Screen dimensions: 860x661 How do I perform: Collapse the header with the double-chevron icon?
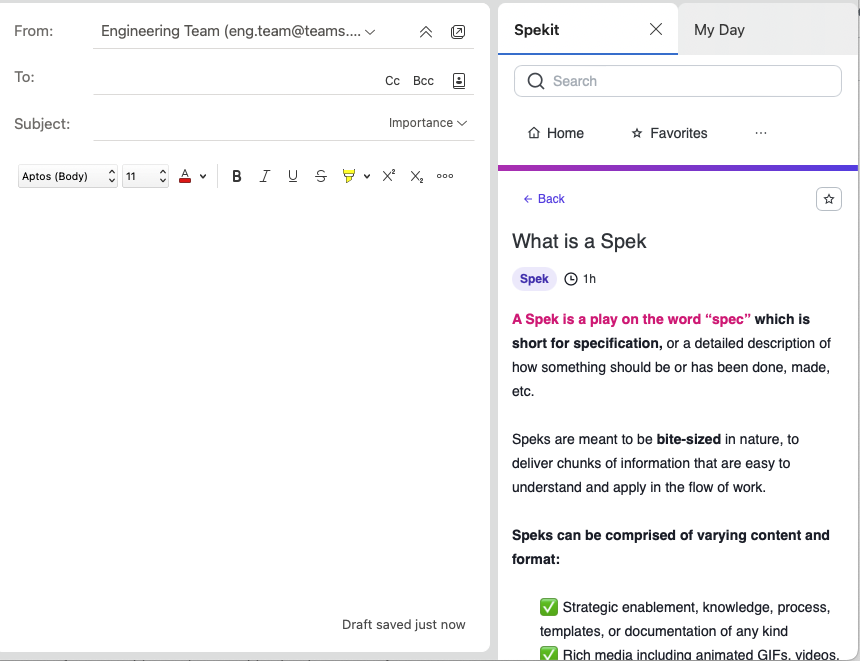pos(426,32)
